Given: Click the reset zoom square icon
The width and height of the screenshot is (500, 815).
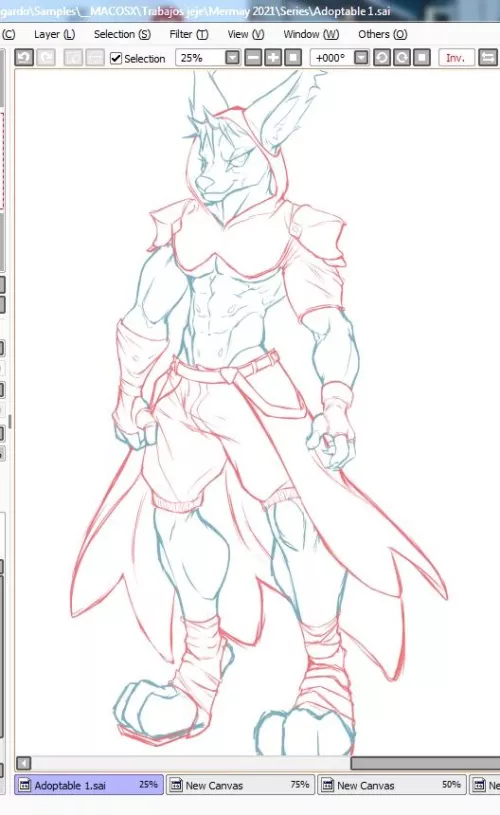Looking at the screenshot, I should (293, 57).
